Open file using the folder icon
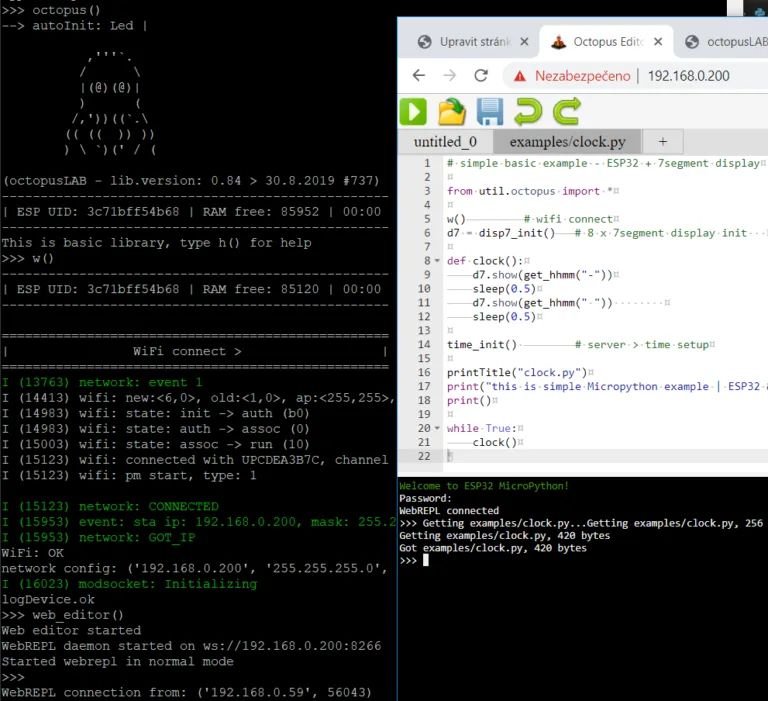 click(x=451, y=112)
